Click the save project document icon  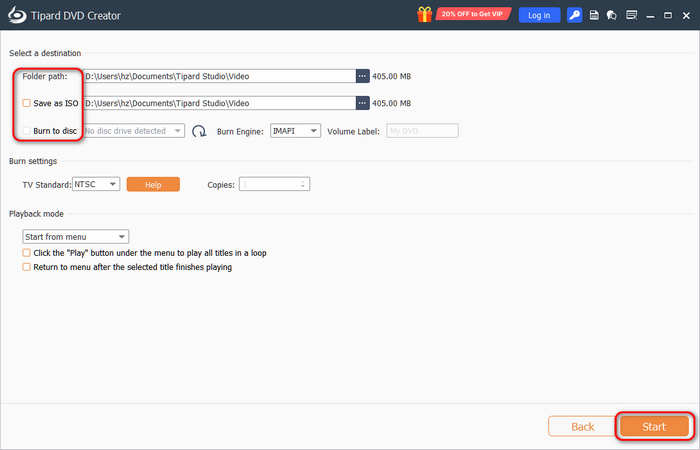pyautogui.click(x=594, y=15)
